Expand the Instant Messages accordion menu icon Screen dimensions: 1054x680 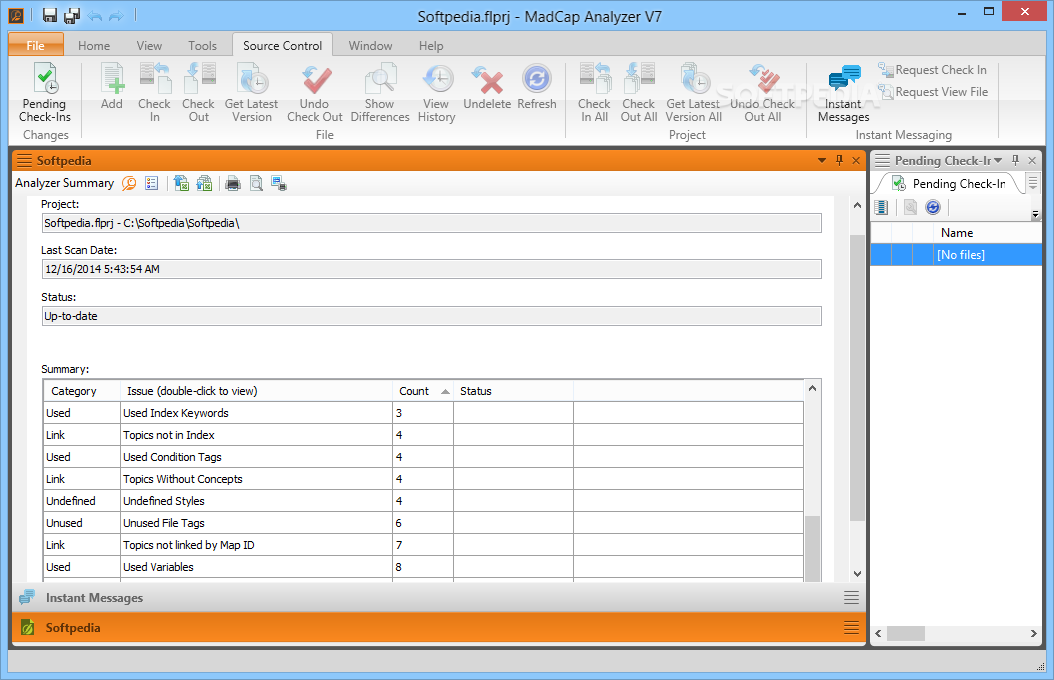851,597
